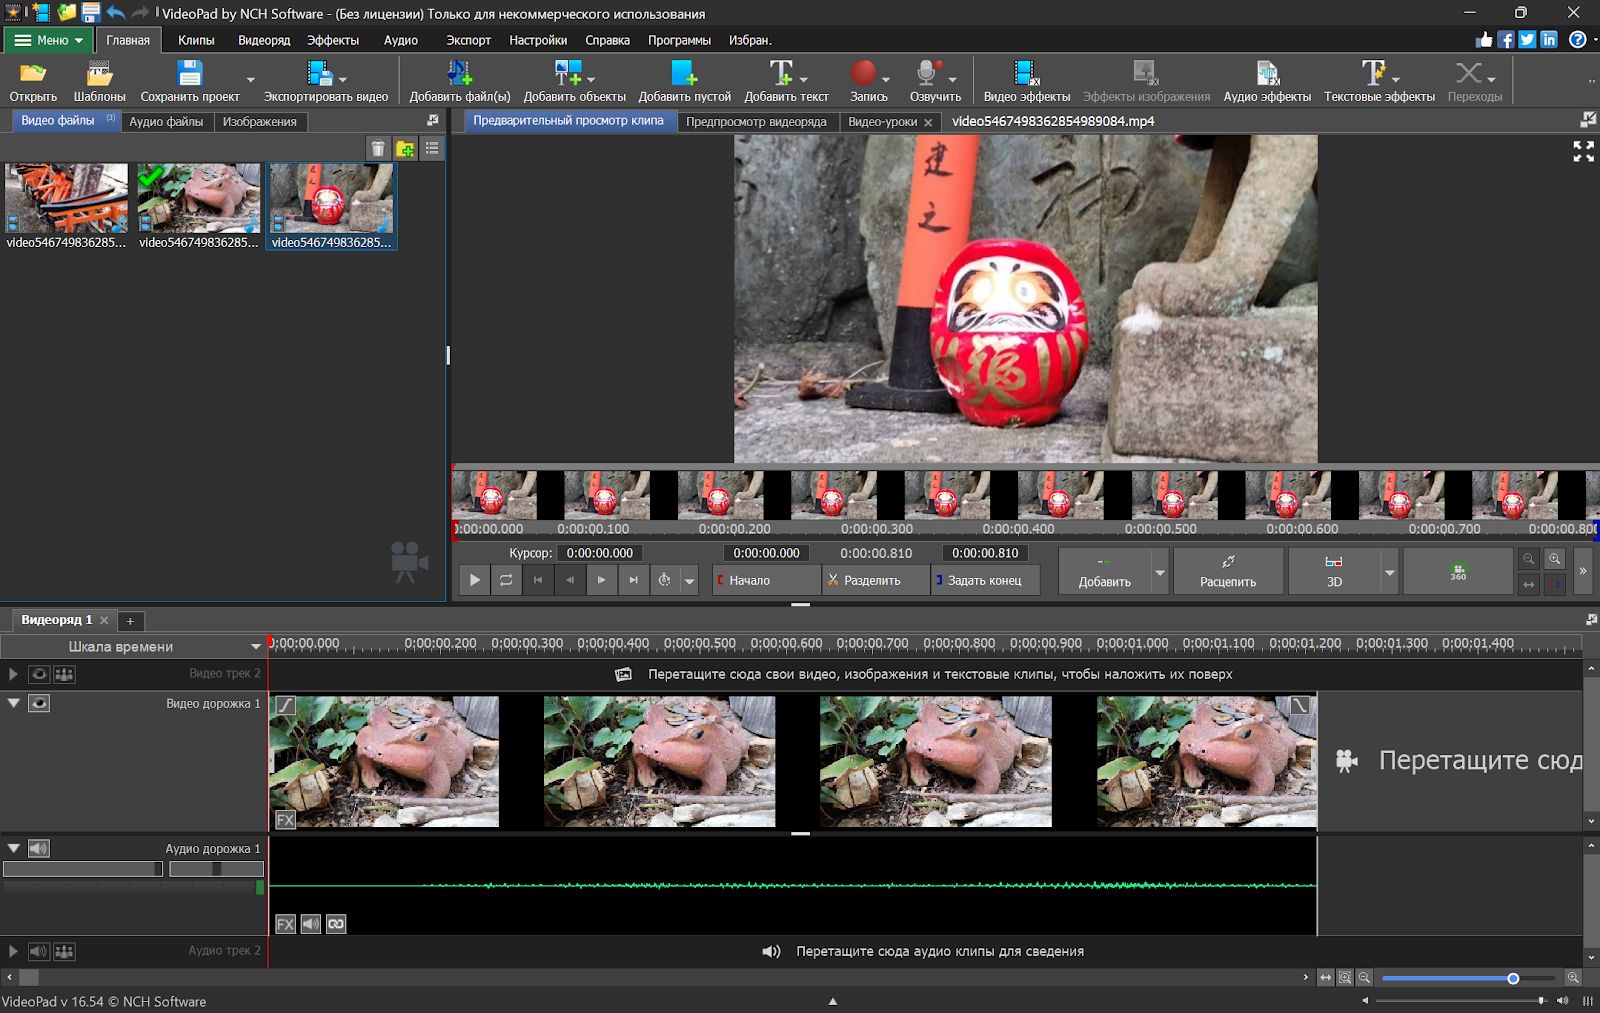The image size is (1600, 1013).
Task: Expand Видео трек 2
Action: [x=13, y=674]
